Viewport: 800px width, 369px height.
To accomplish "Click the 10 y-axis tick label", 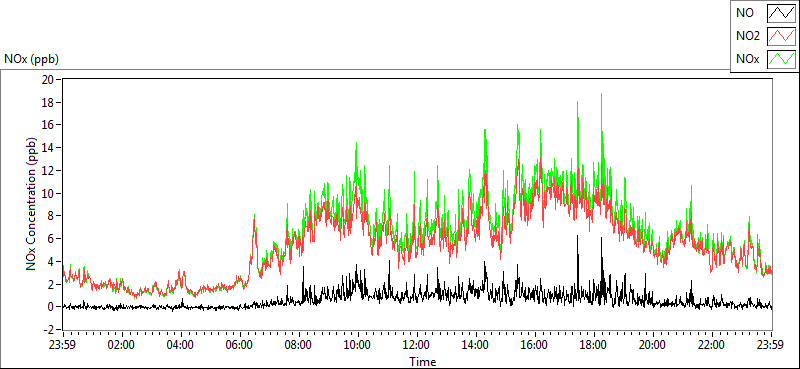I will pos(48,193).
